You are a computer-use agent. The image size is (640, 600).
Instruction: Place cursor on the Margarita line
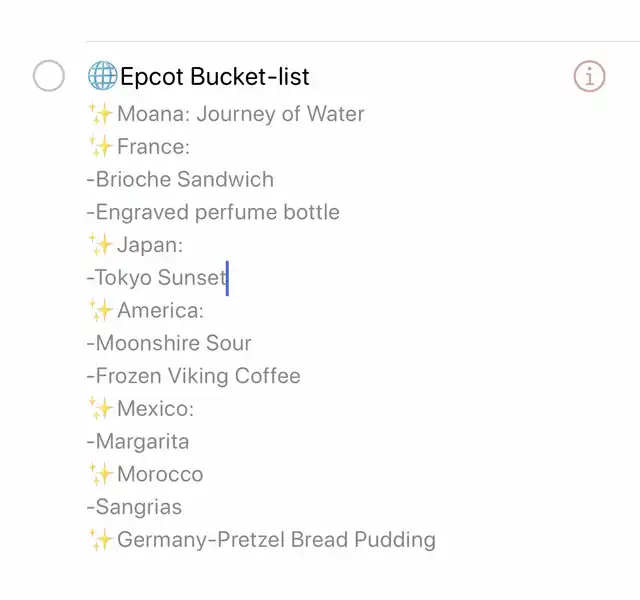click(x=138, y=441)
